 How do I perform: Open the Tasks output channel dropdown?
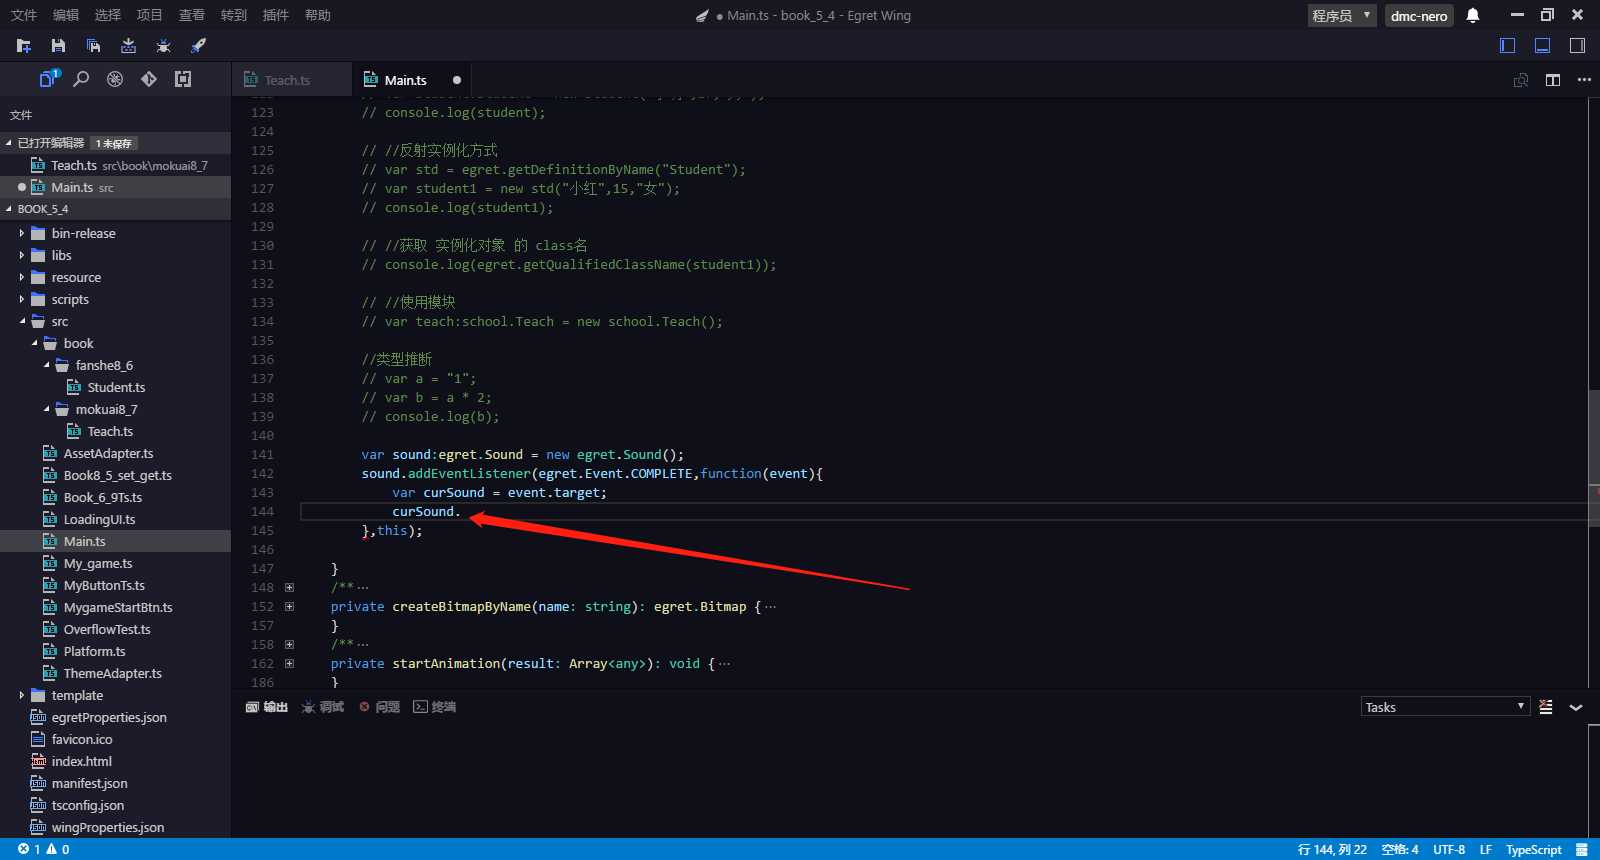(1445, 707)
